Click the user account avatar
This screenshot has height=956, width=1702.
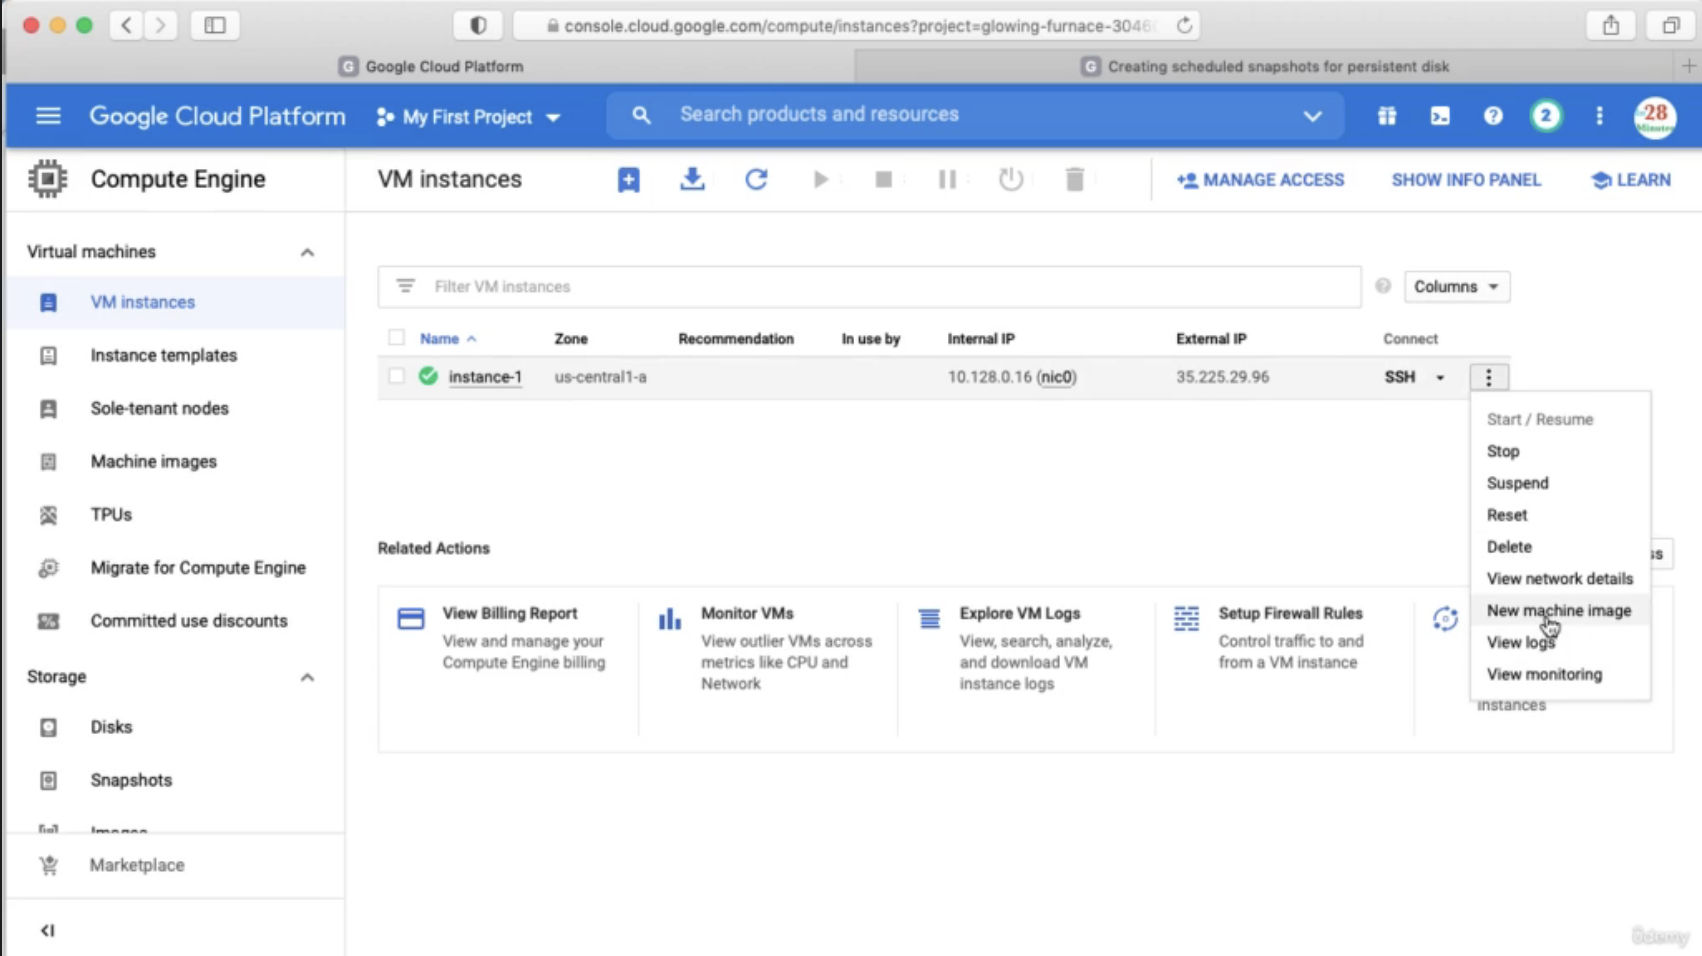click(x=1655, y=117)
